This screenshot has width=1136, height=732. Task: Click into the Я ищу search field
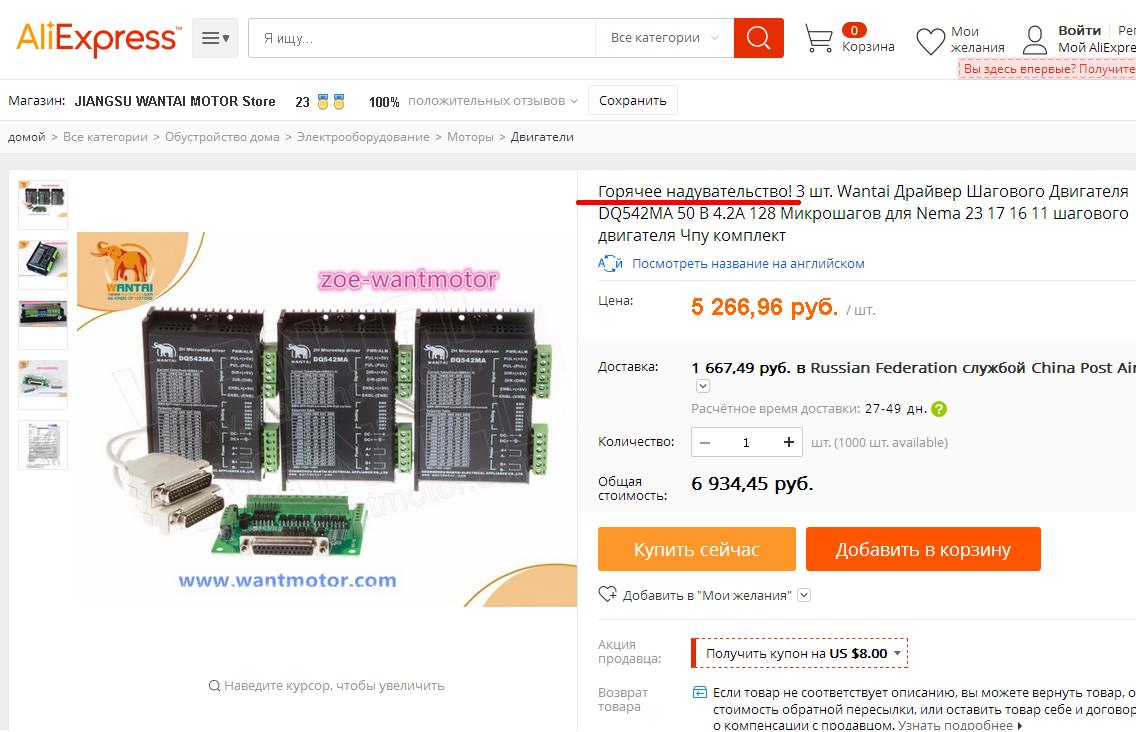422,38
